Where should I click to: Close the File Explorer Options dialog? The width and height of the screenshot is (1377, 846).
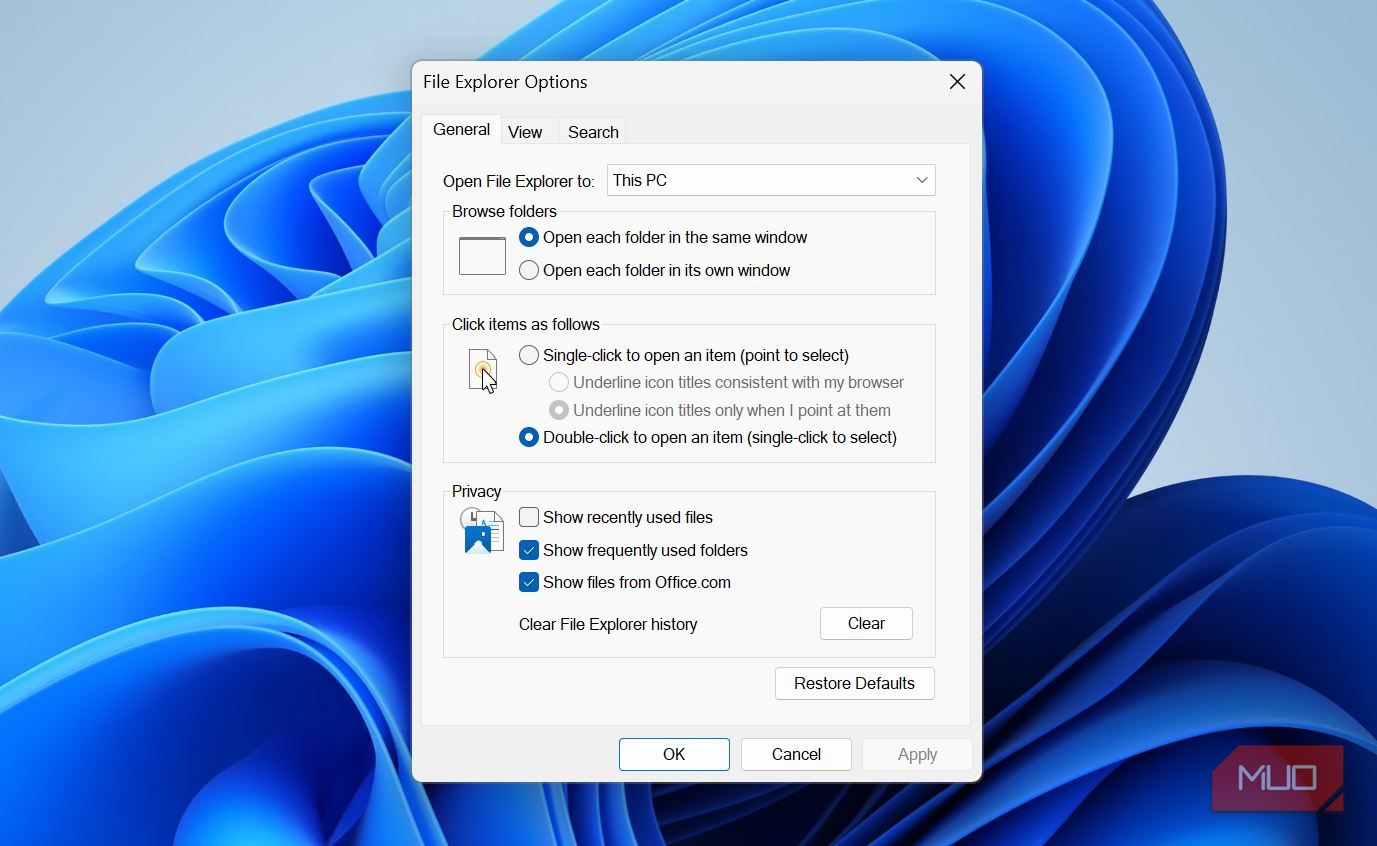957,82
